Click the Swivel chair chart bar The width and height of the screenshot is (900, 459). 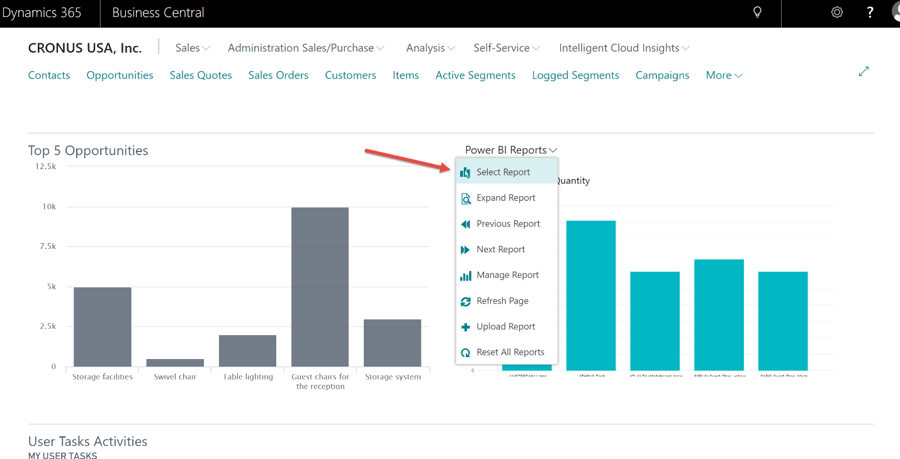[175, 363]
